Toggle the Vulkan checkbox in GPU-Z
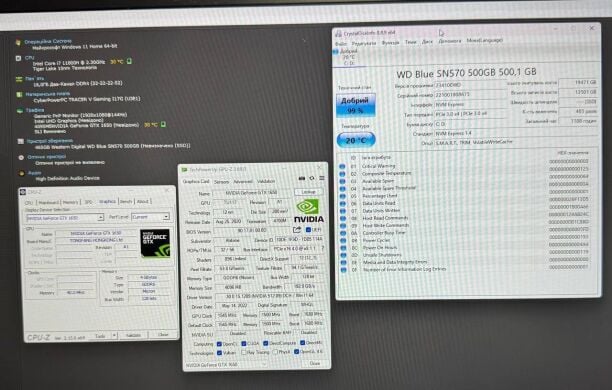This screenshot has height=390, width=612. tap(219, 353)
